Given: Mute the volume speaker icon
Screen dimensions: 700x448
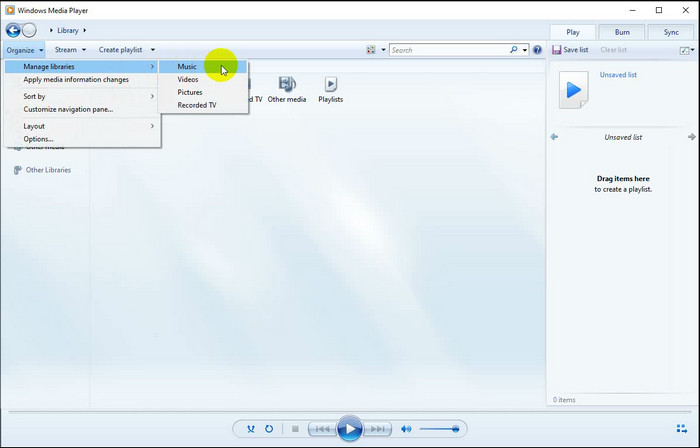Looking at the screenshot, I should point(406,429).
